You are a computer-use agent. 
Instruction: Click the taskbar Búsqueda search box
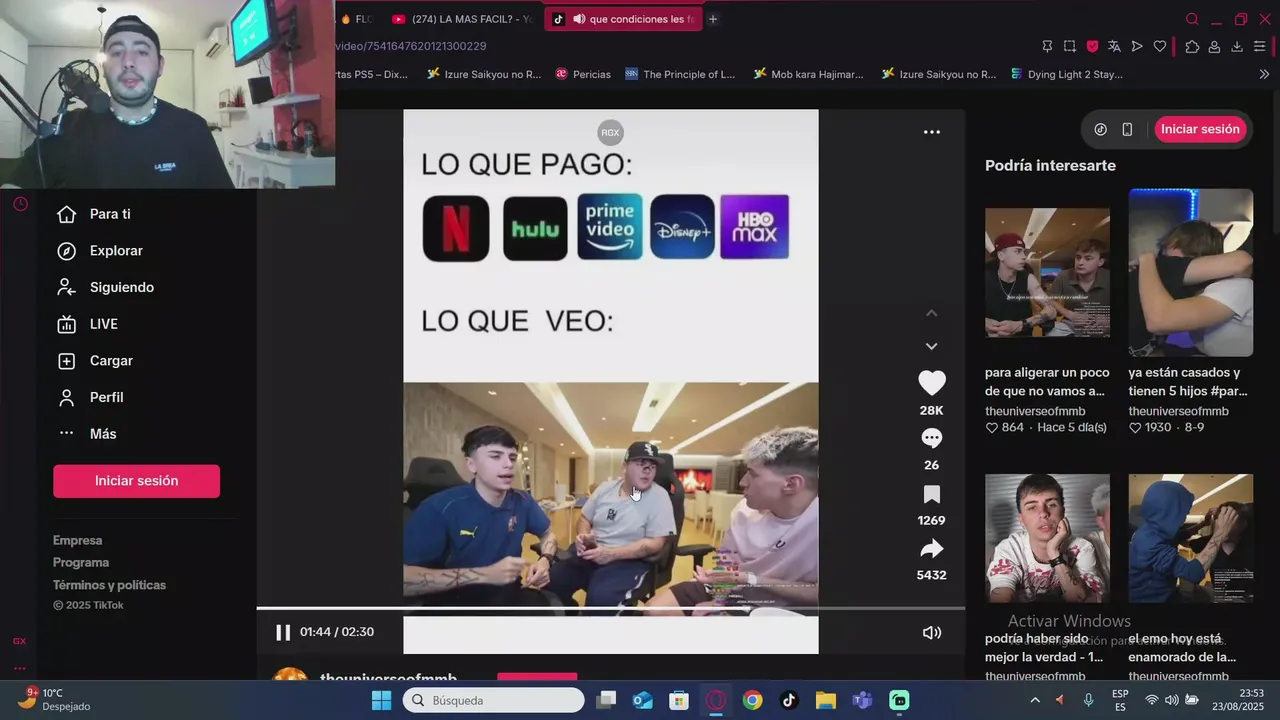(x=492, y=700)
